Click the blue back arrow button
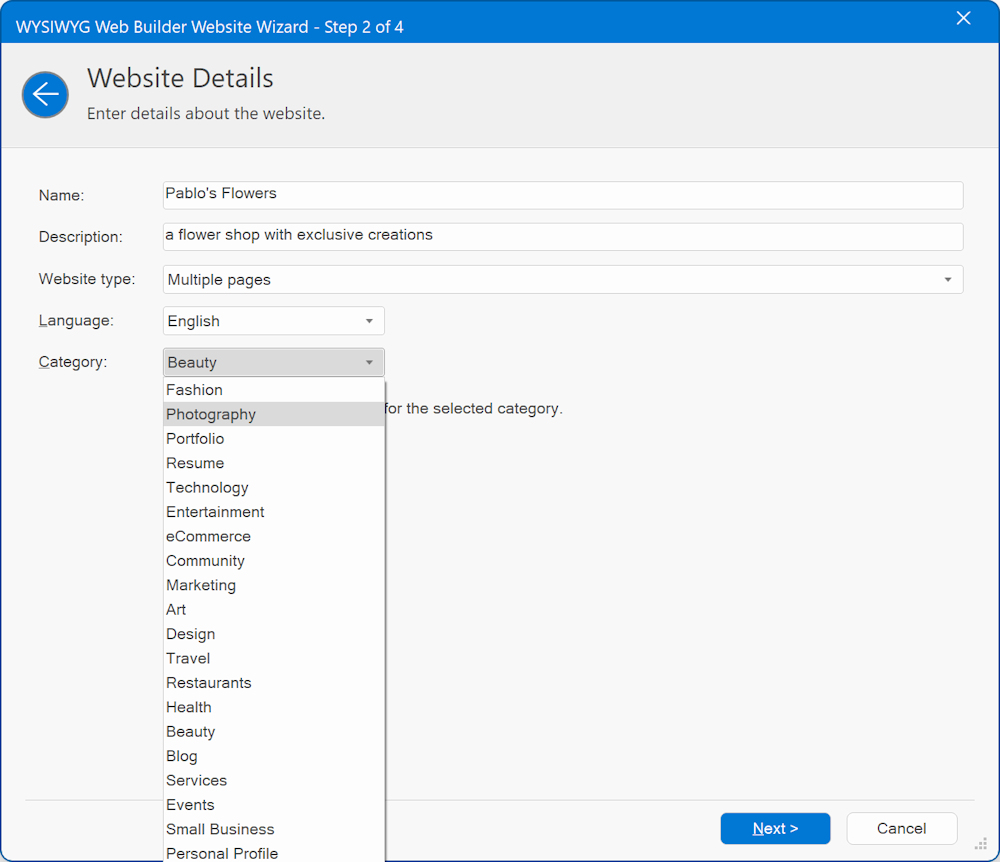 point(45,95)
